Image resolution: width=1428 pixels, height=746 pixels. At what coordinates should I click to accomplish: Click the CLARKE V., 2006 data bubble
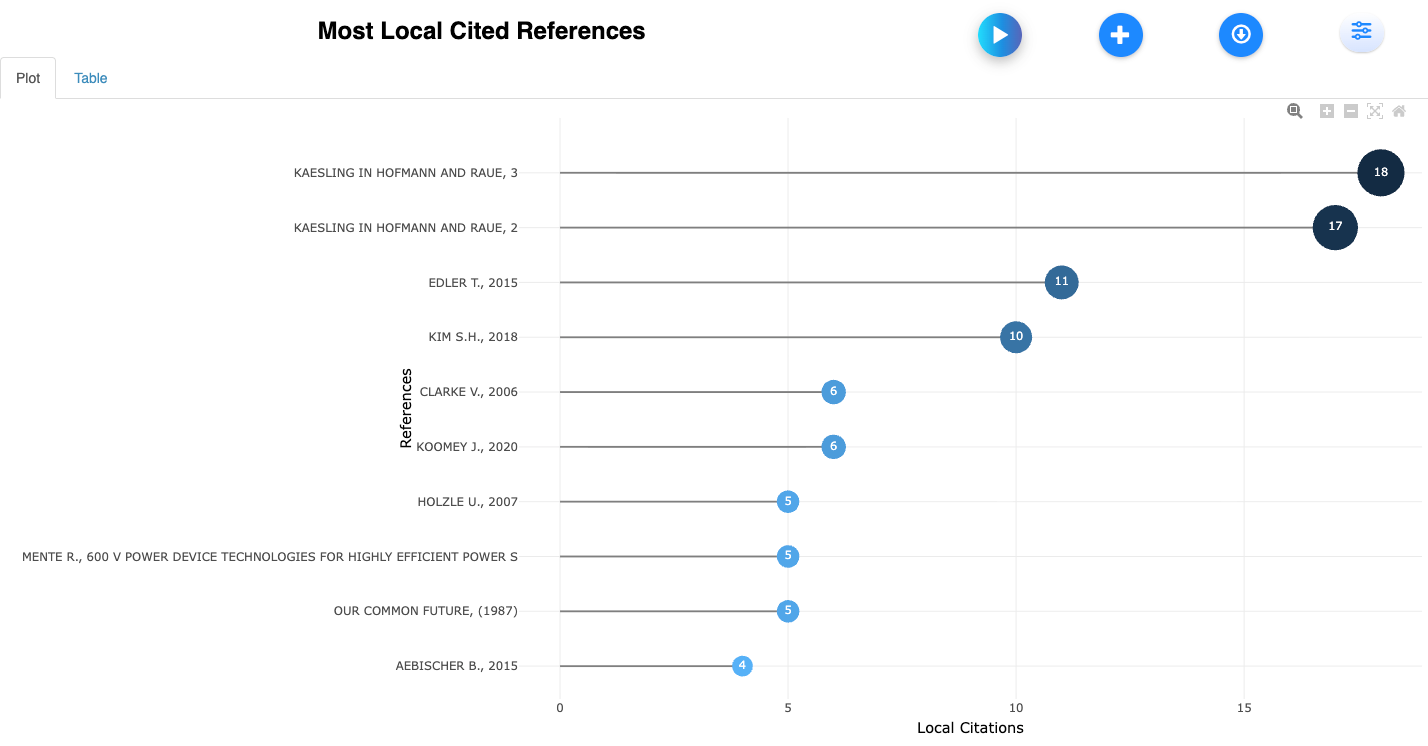[x=833, y=392]
